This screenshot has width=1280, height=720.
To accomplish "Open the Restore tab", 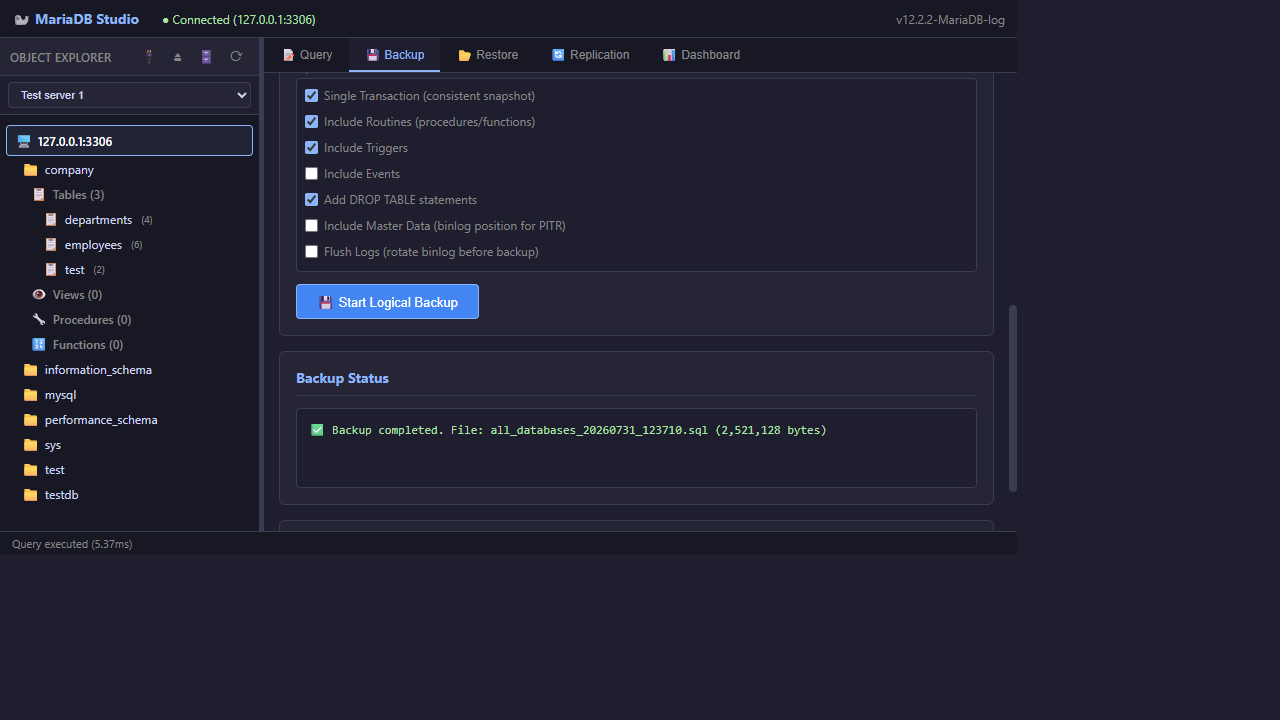I will pyautogui.click(x=488, y=55).
